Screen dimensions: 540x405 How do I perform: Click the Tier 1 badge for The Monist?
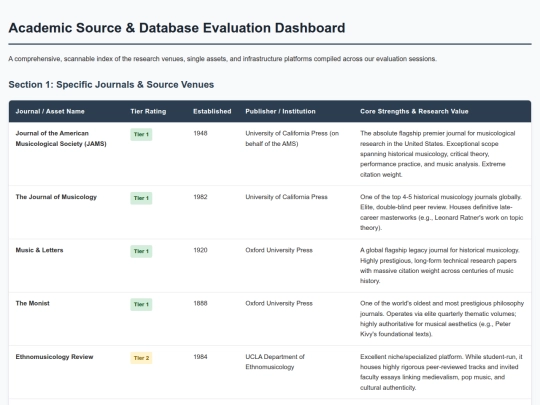(x=141, y=304)
